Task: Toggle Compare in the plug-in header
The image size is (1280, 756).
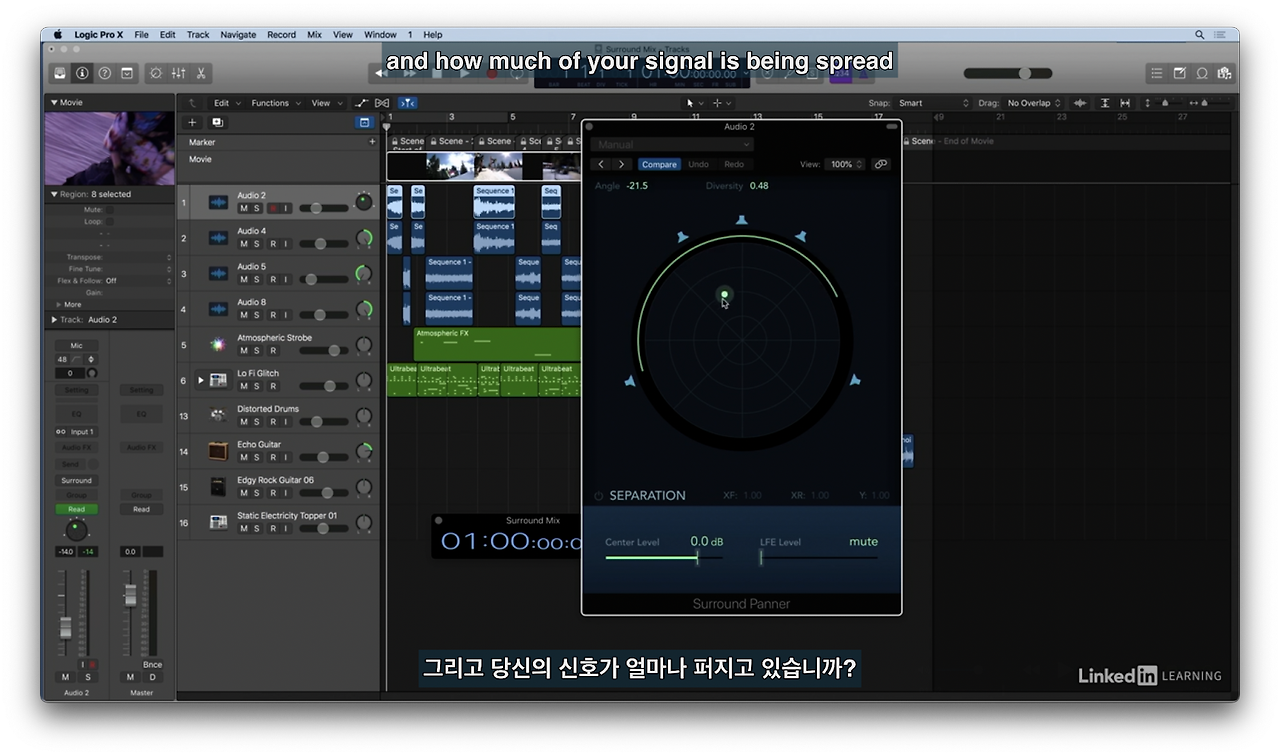Action: tap(659, 164)
